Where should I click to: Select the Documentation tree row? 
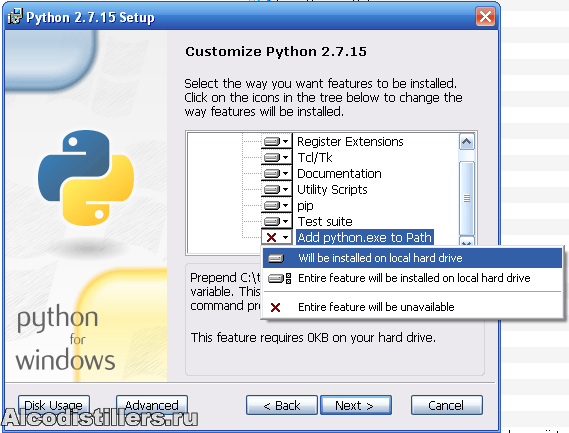click(x=339, y=173)
